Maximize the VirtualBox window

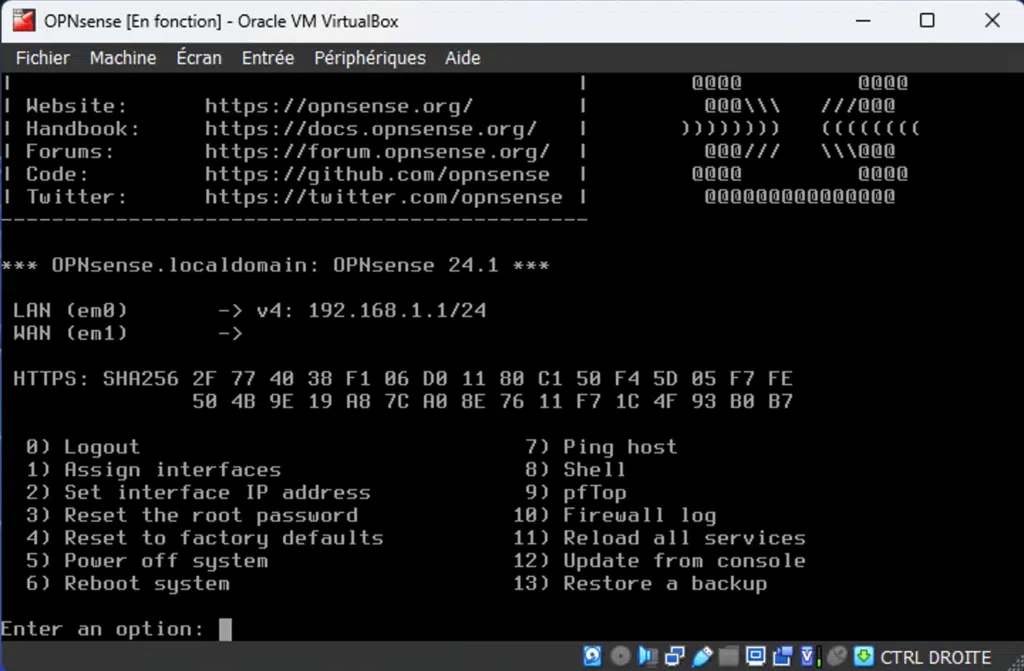click(927, 21)
